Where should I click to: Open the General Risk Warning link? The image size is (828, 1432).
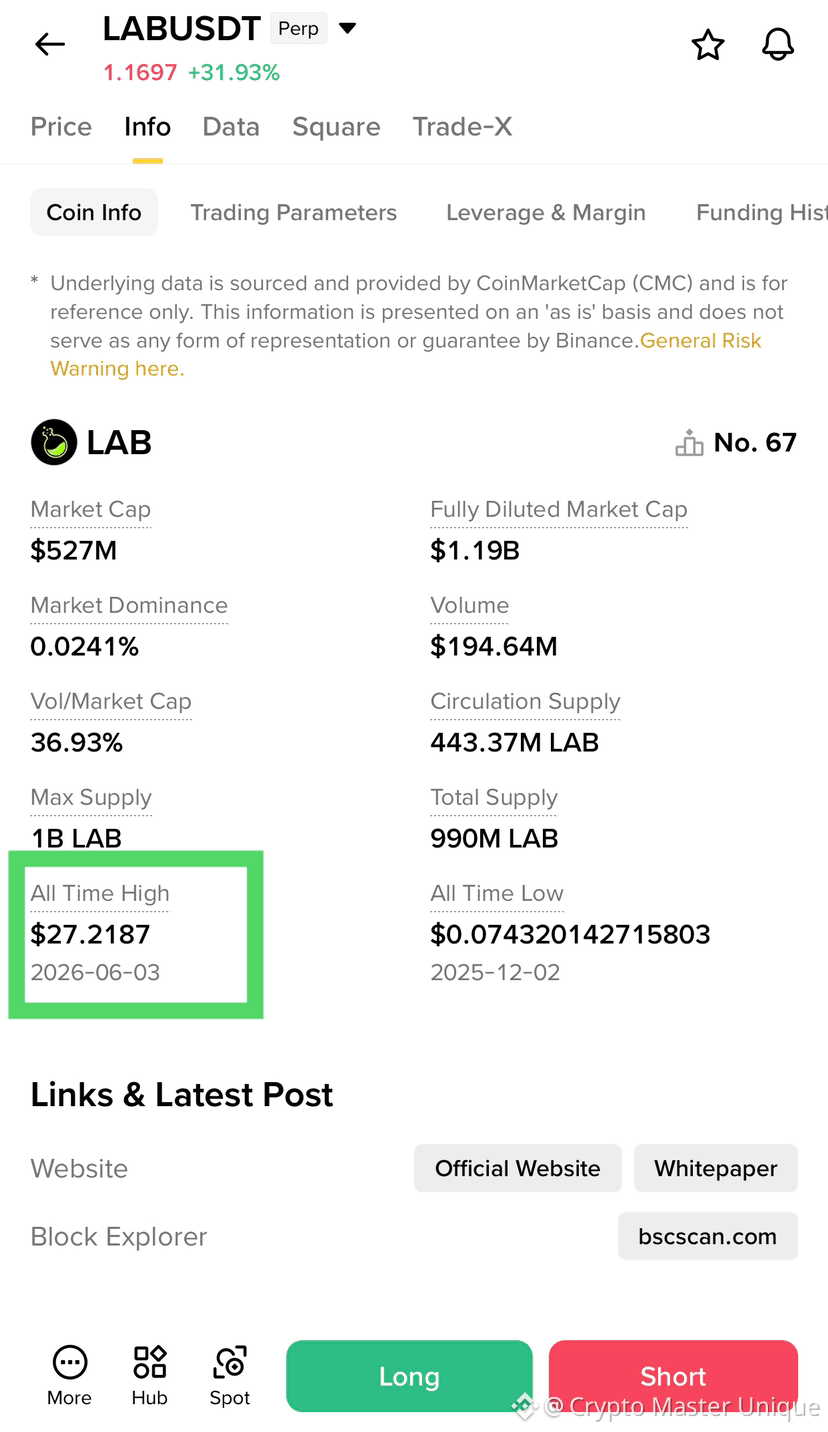pyautogui.click(x=406, y=355)
